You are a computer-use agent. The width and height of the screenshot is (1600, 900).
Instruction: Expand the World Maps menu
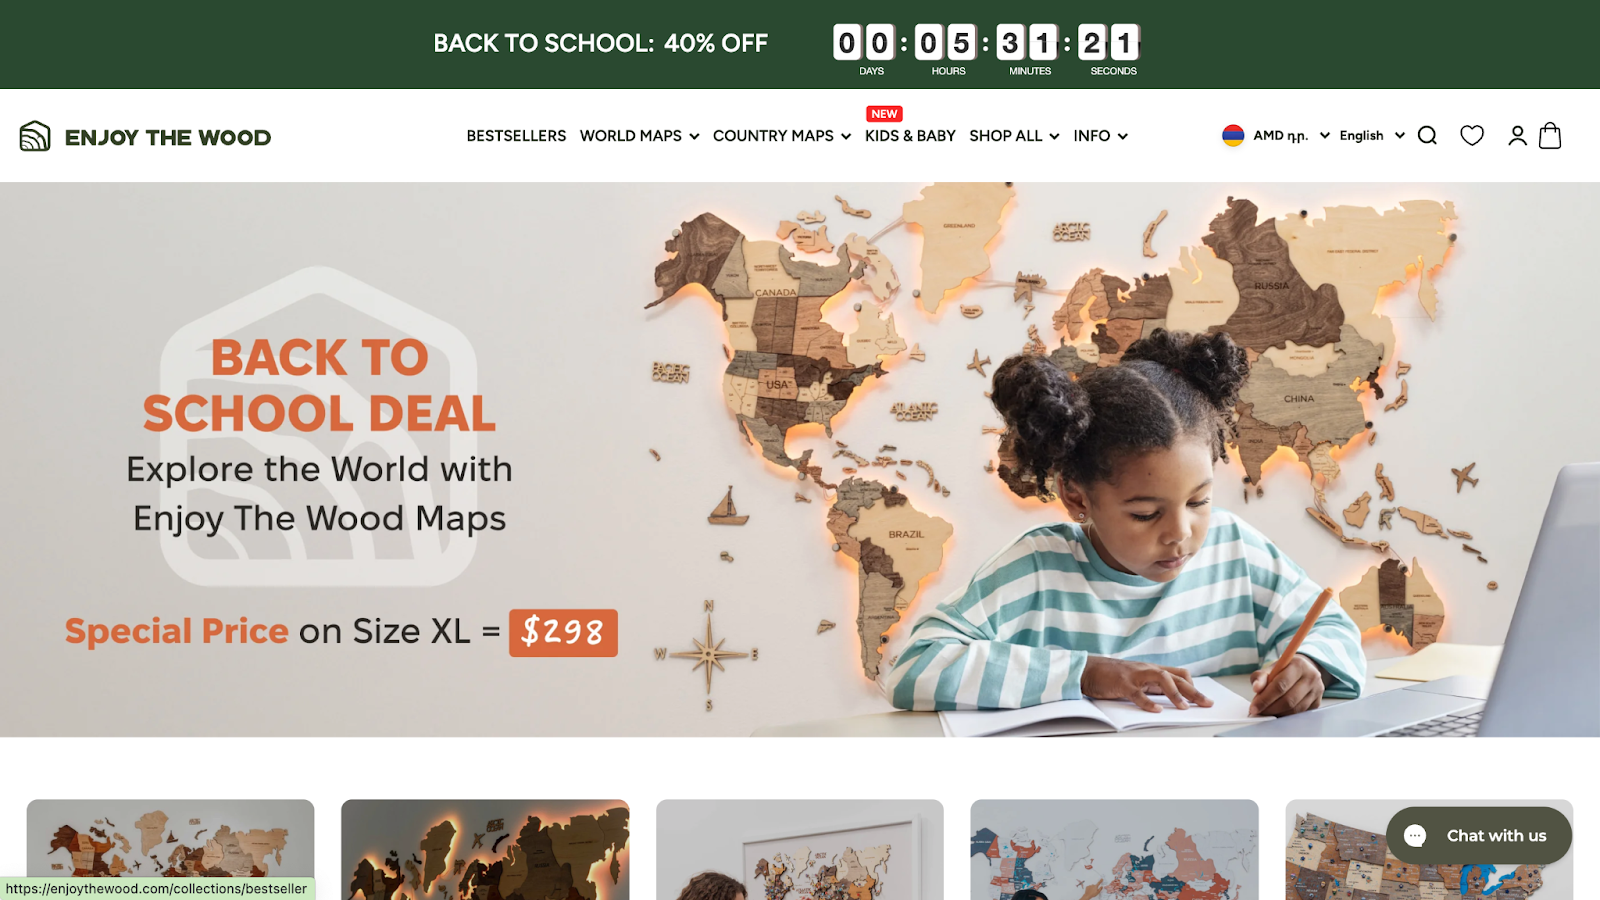pyautogui.click(x=640, y=136)
